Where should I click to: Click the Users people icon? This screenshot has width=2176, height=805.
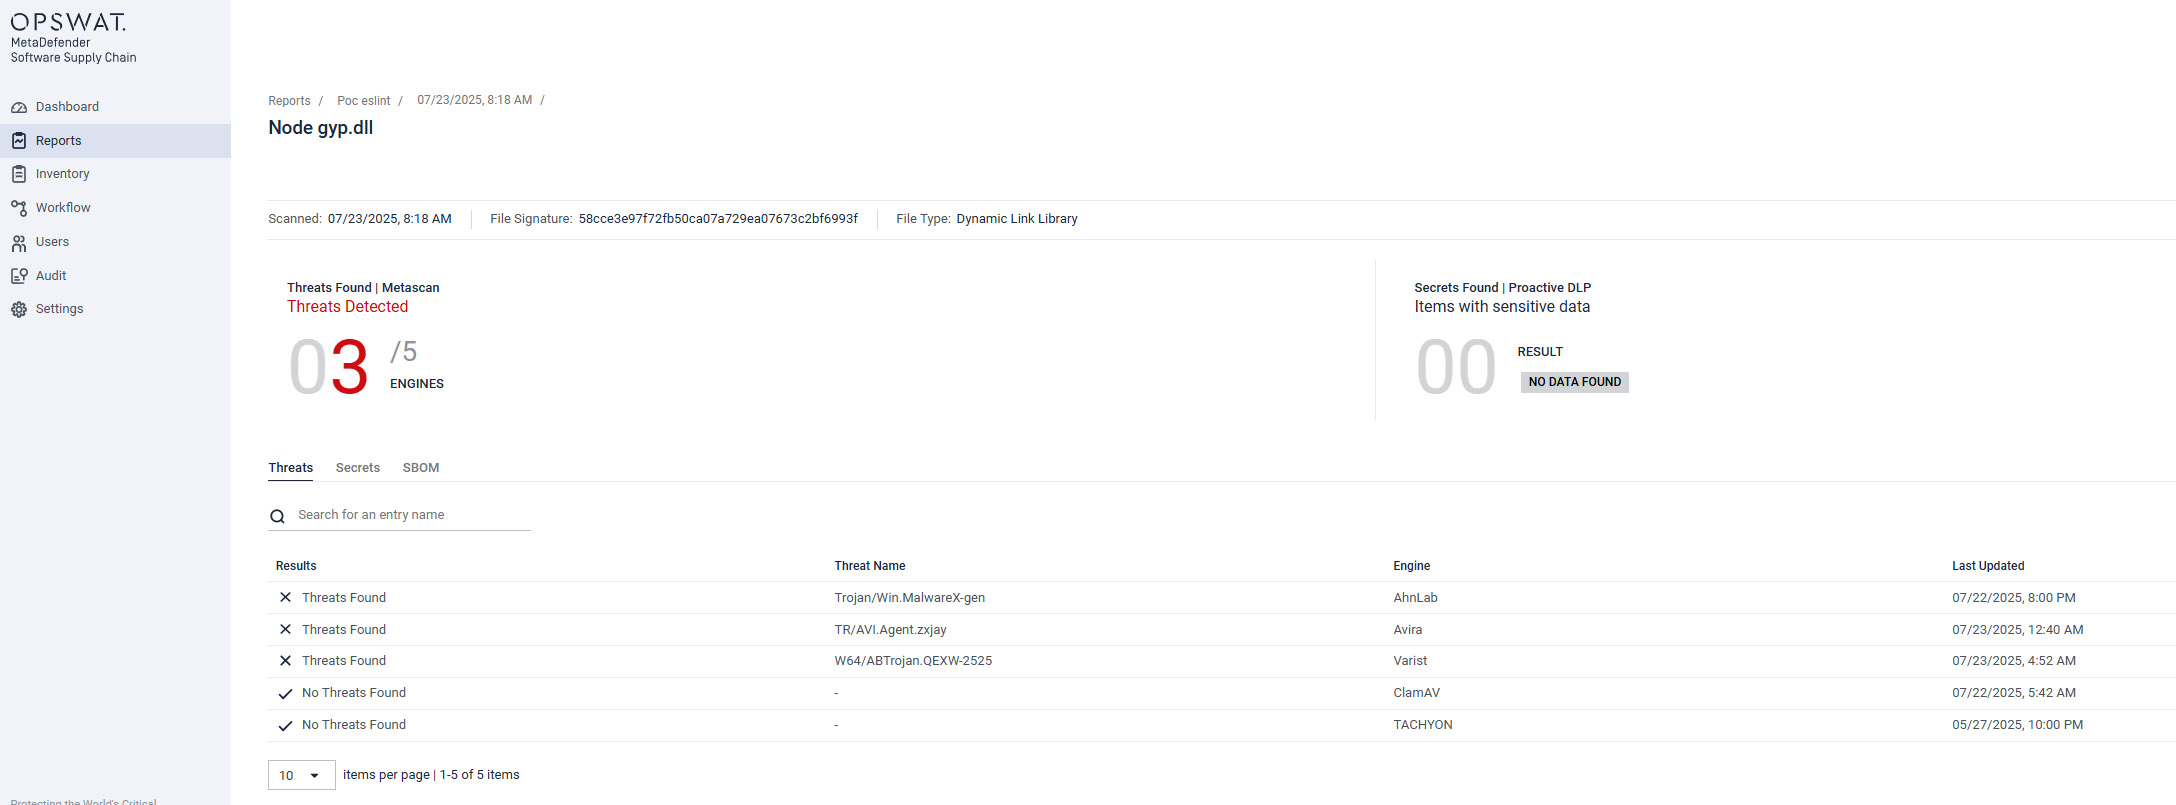(19, 243)
